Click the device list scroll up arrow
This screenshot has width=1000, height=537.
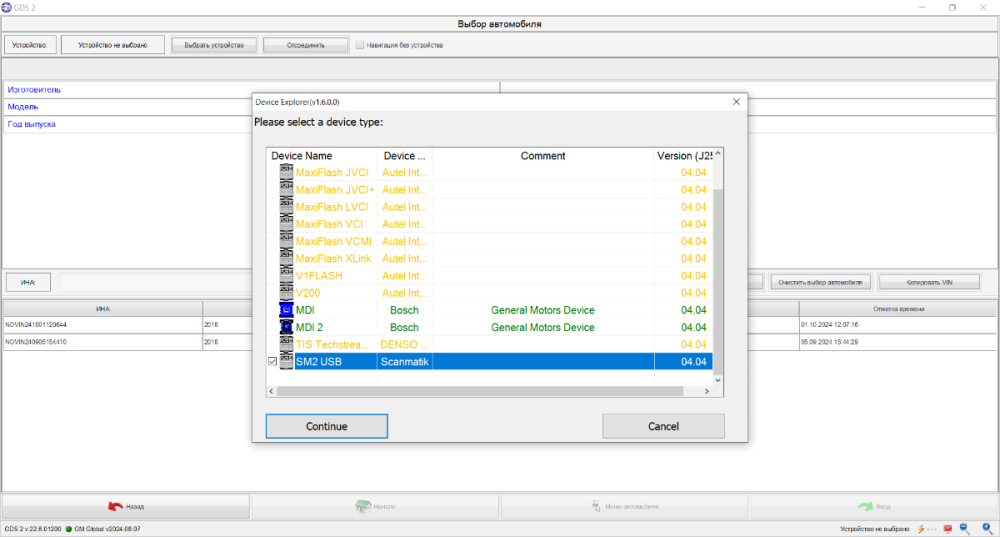point(717,154)
